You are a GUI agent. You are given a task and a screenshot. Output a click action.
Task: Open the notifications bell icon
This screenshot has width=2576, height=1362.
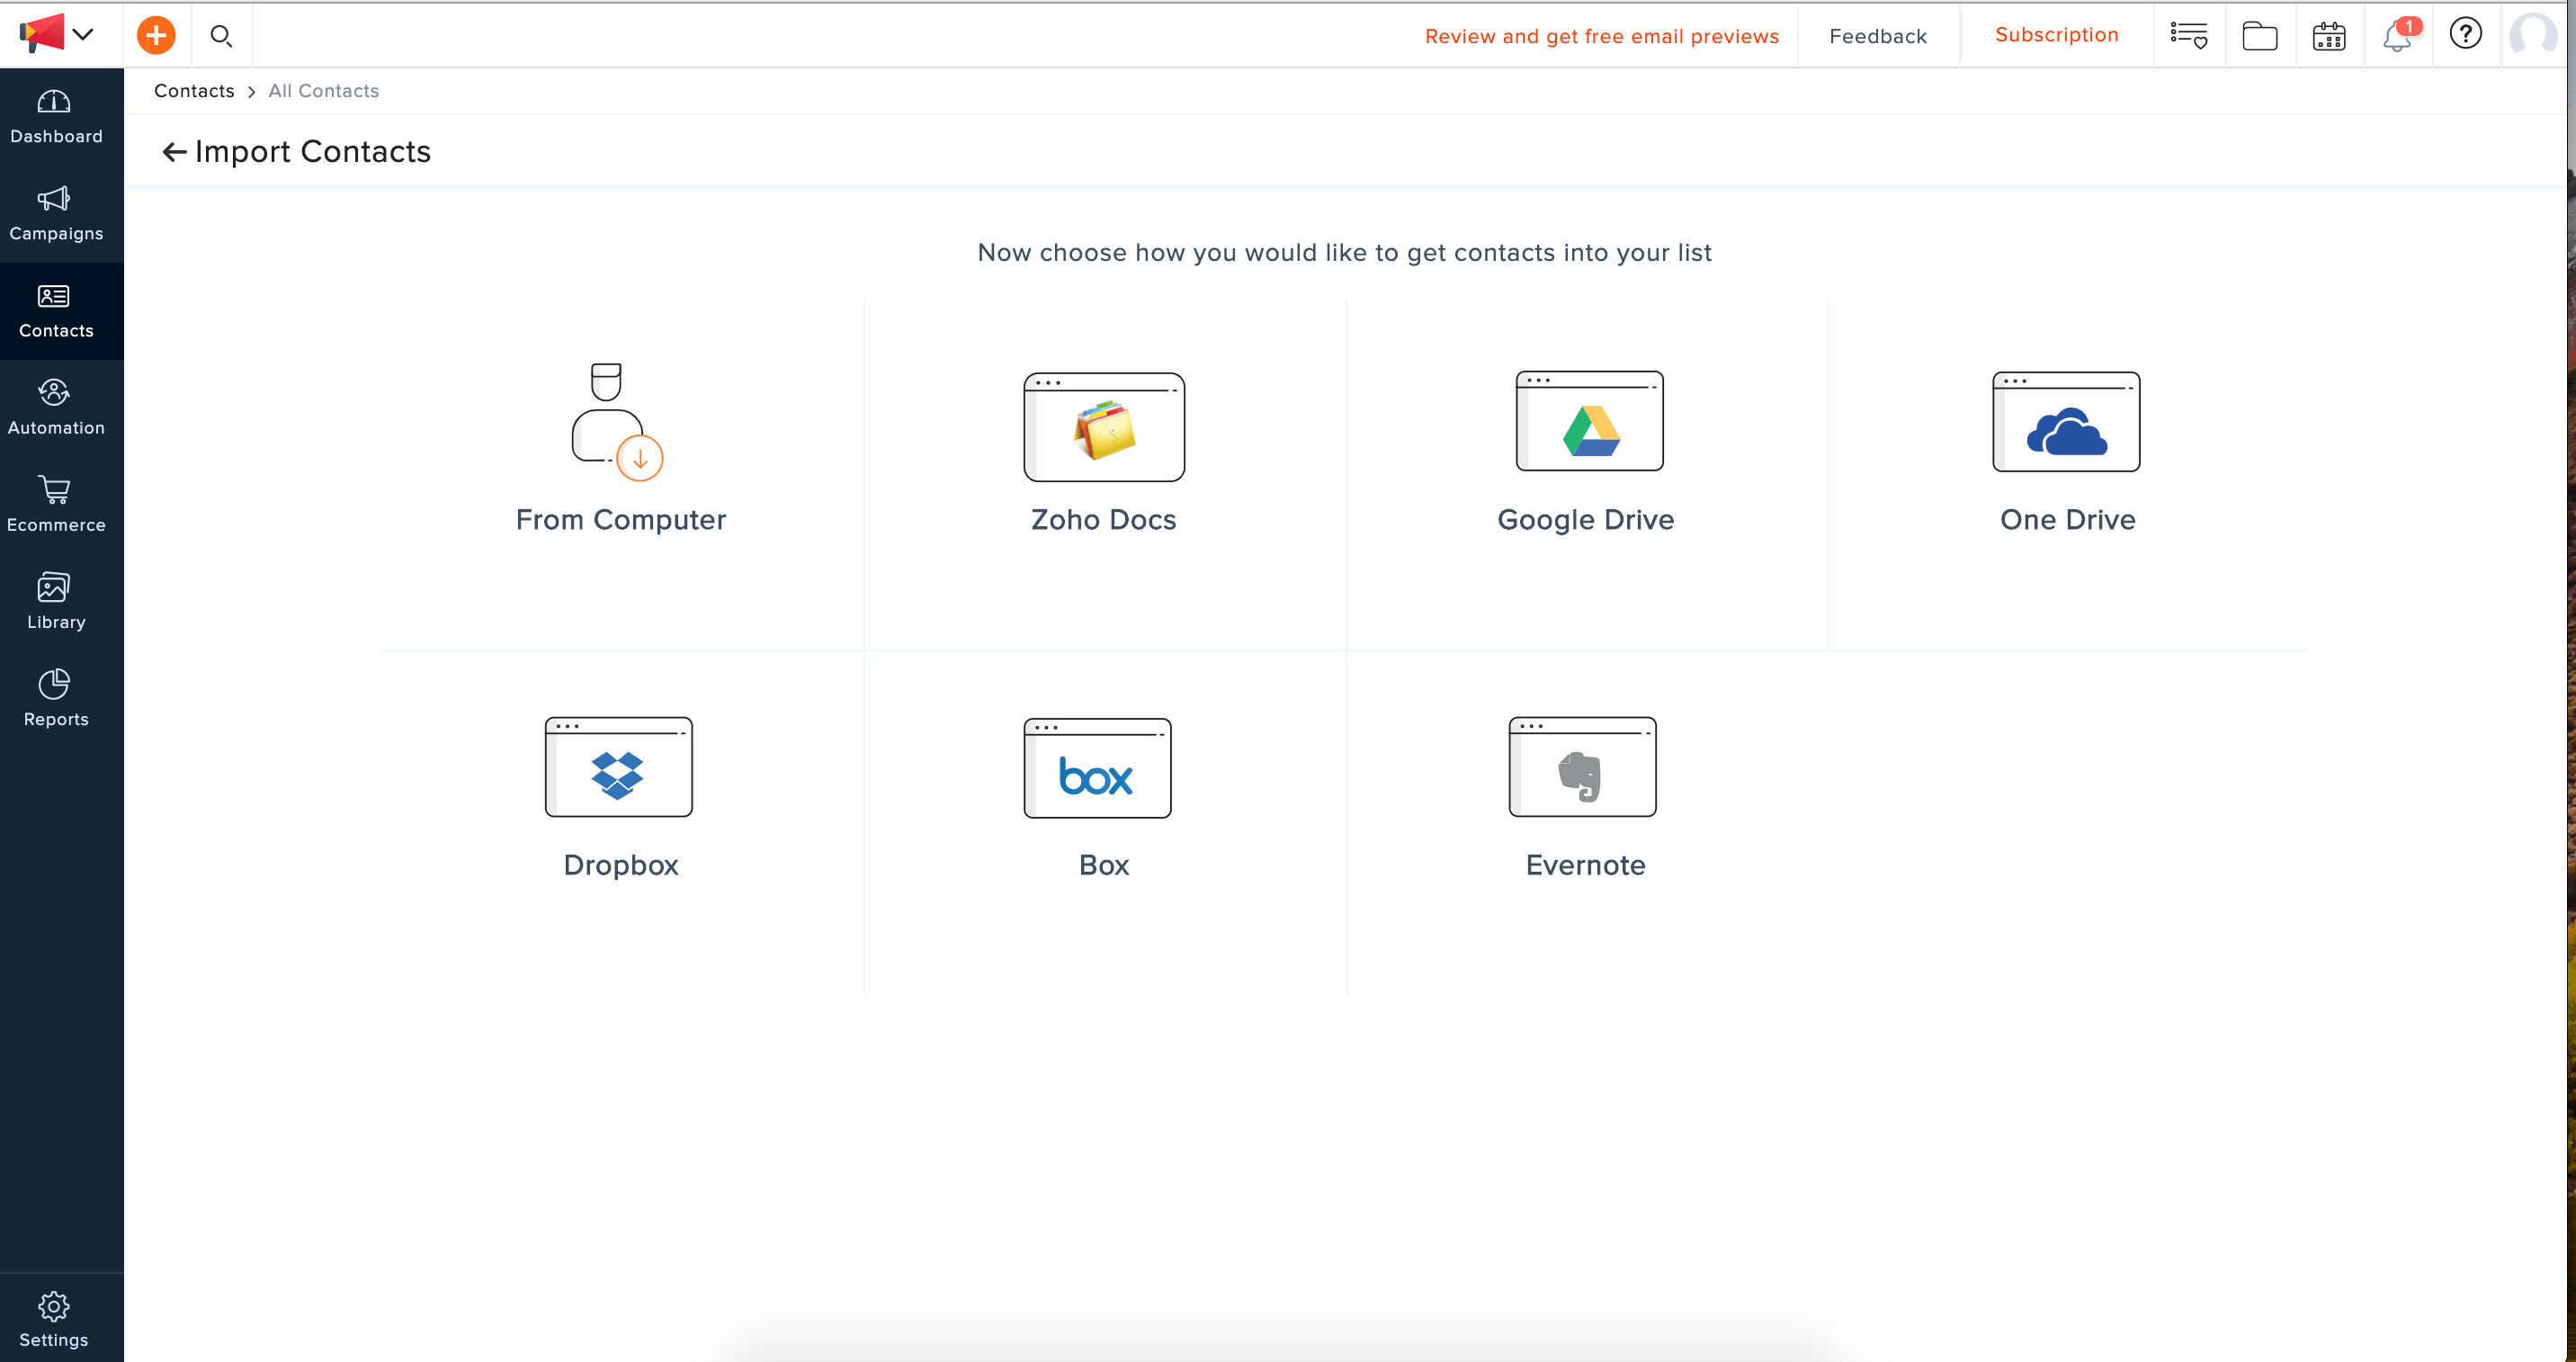tap(2397, 37)
